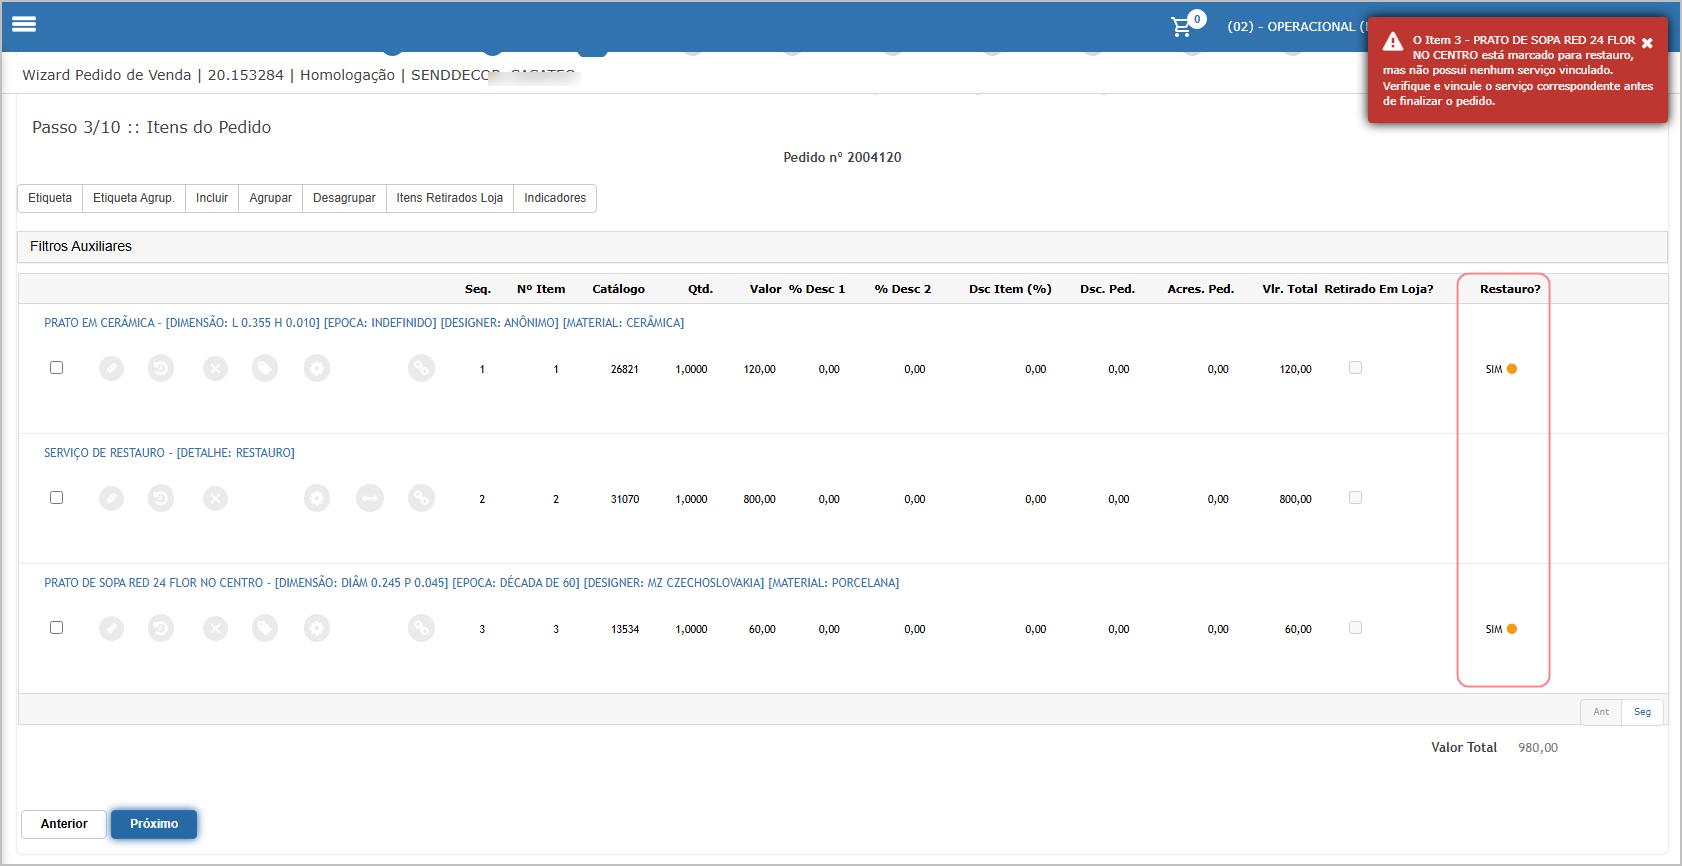Image resolution: width=1682 pixels, height=866 pixels.
Task: Click edit pencil icon on SERVIÇO DE RESTAURO row
Action: pyautogui.click(x=111, y=498)
